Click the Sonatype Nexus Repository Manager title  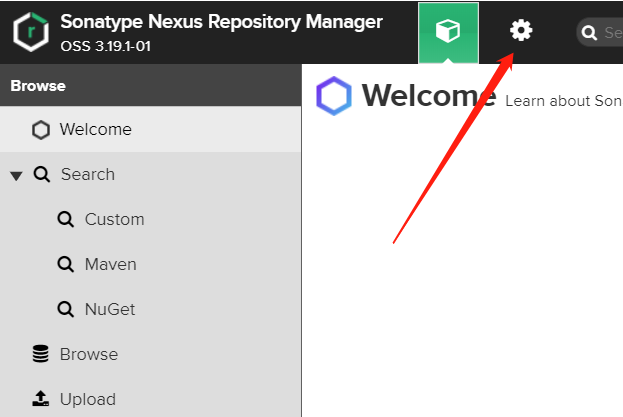pos(221,22)
